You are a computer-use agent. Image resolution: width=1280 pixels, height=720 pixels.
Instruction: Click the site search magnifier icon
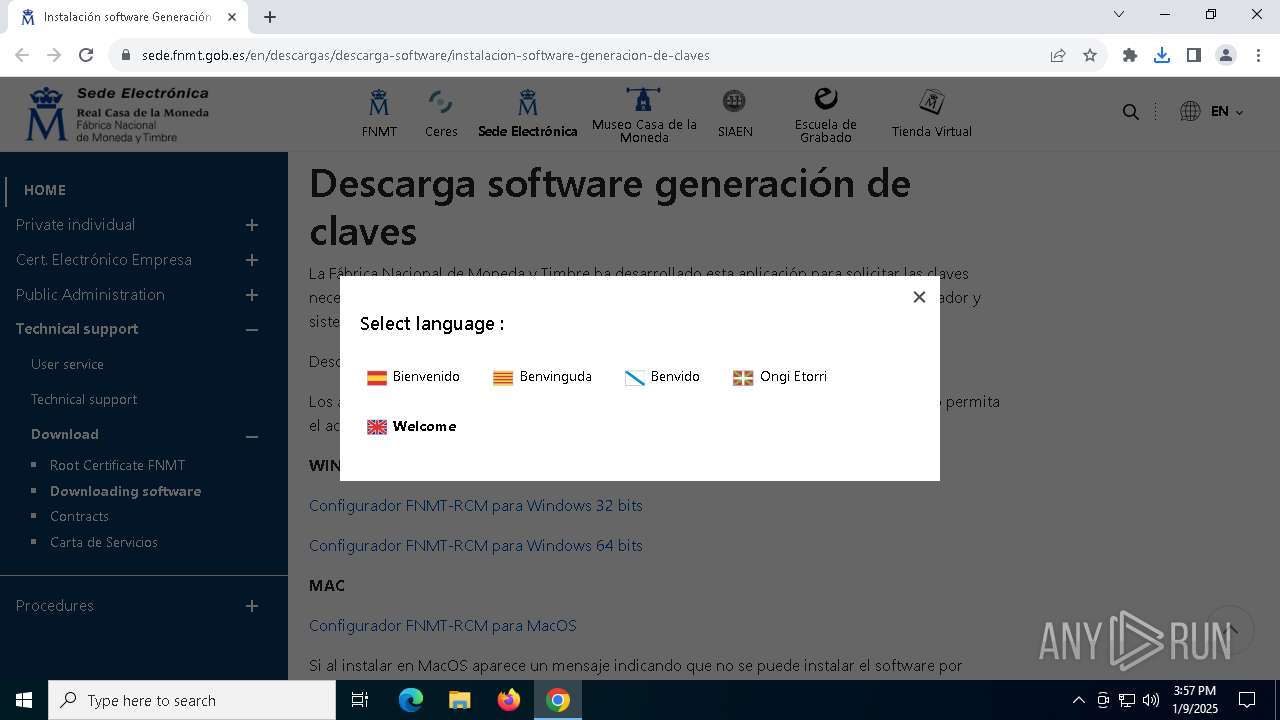point(1131,112)
